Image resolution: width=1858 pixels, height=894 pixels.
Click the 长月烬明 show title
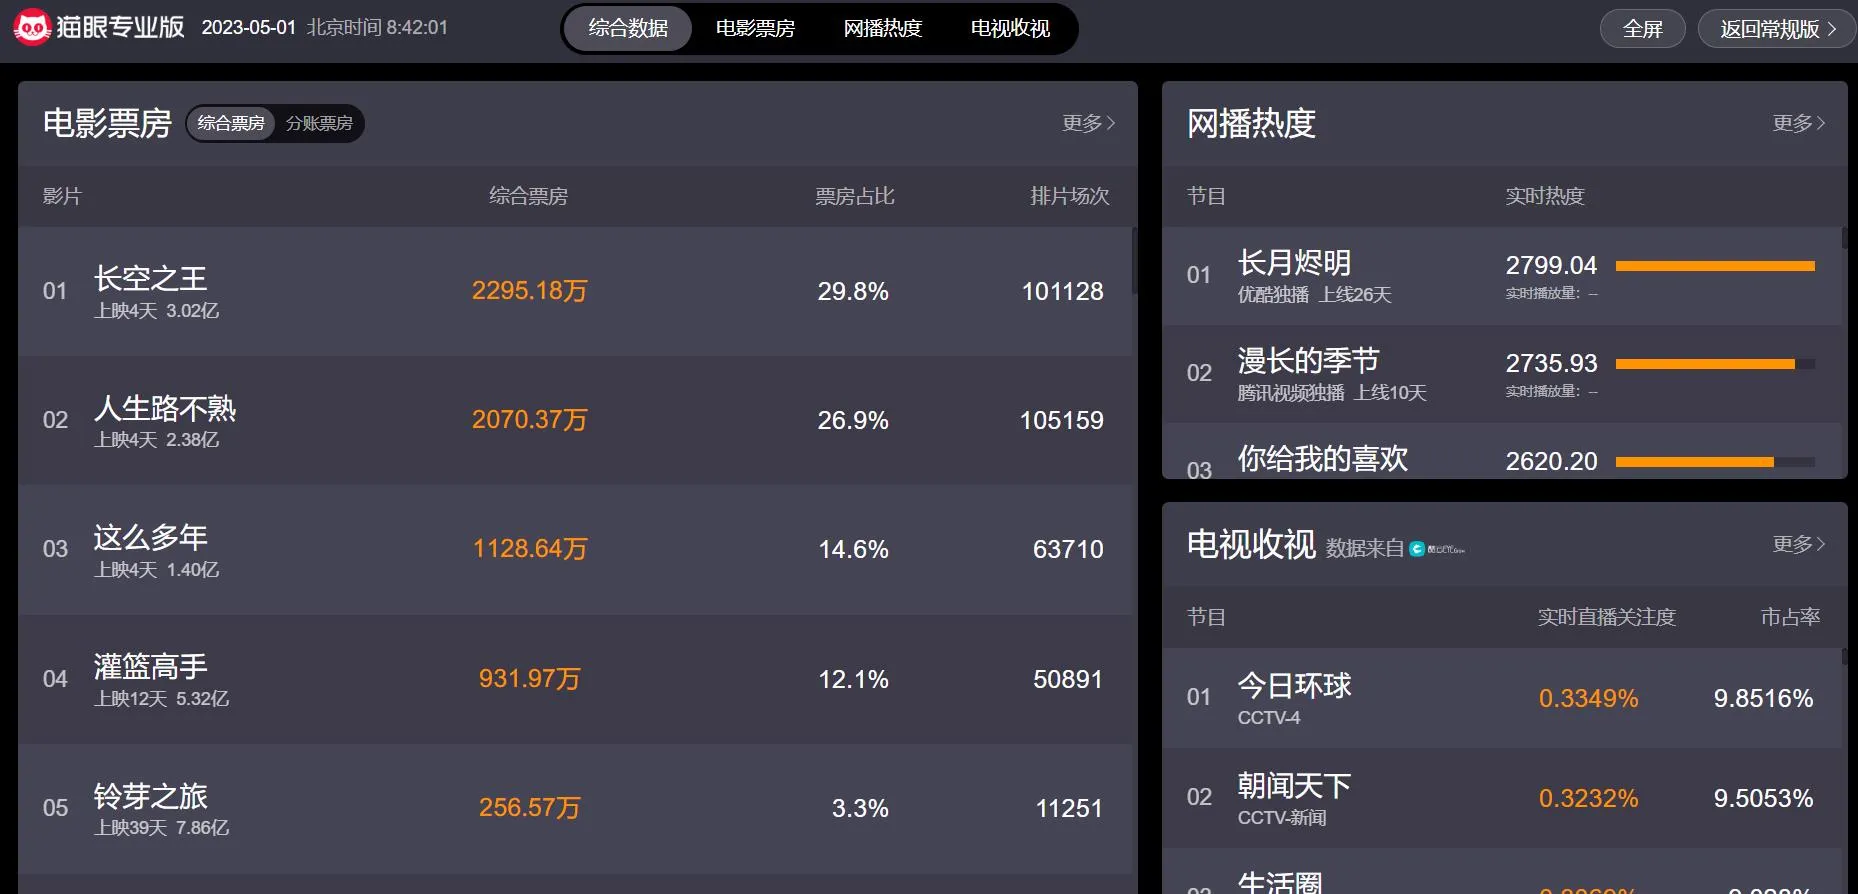click(1294, 262)
